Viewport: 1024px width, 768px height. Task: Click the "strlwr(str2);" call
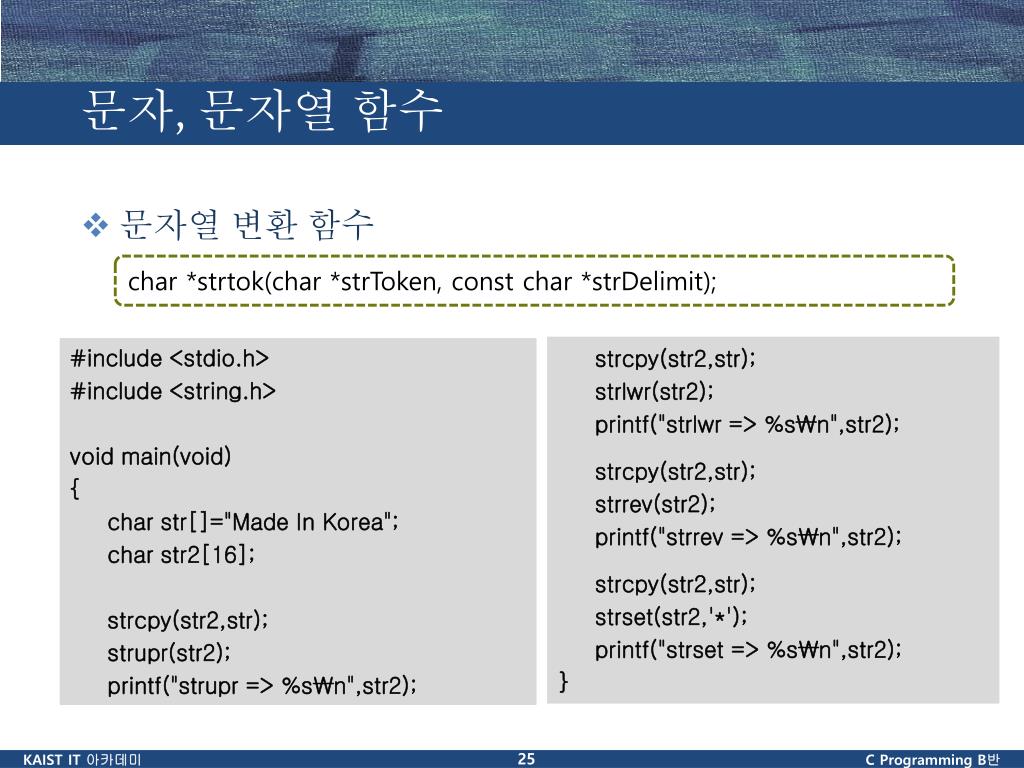point(654,391)
